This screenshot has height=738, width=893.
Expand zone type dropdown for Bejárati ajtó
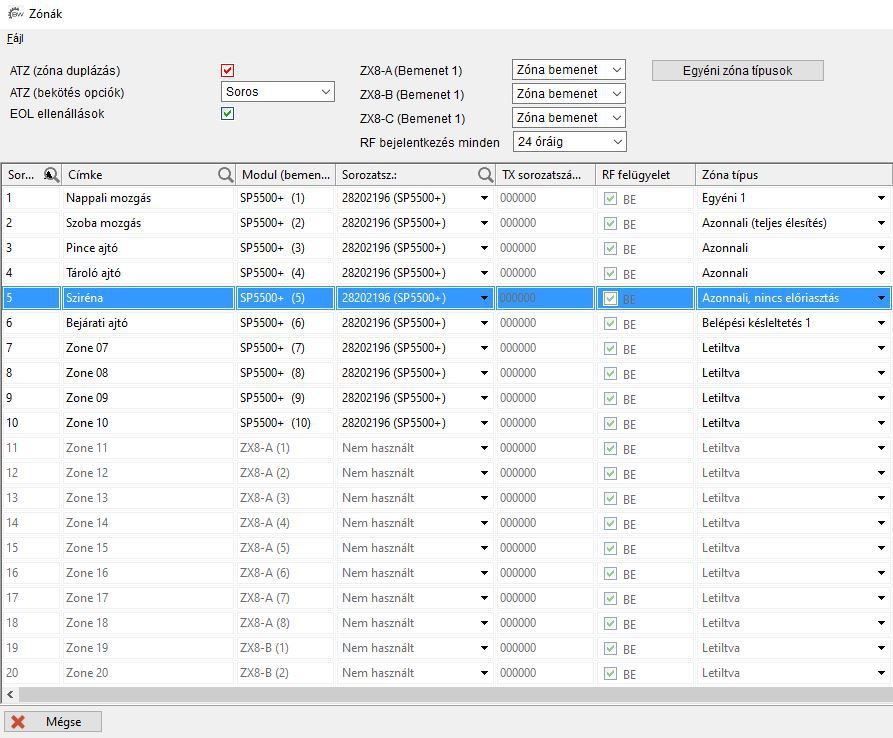(881, 323)
